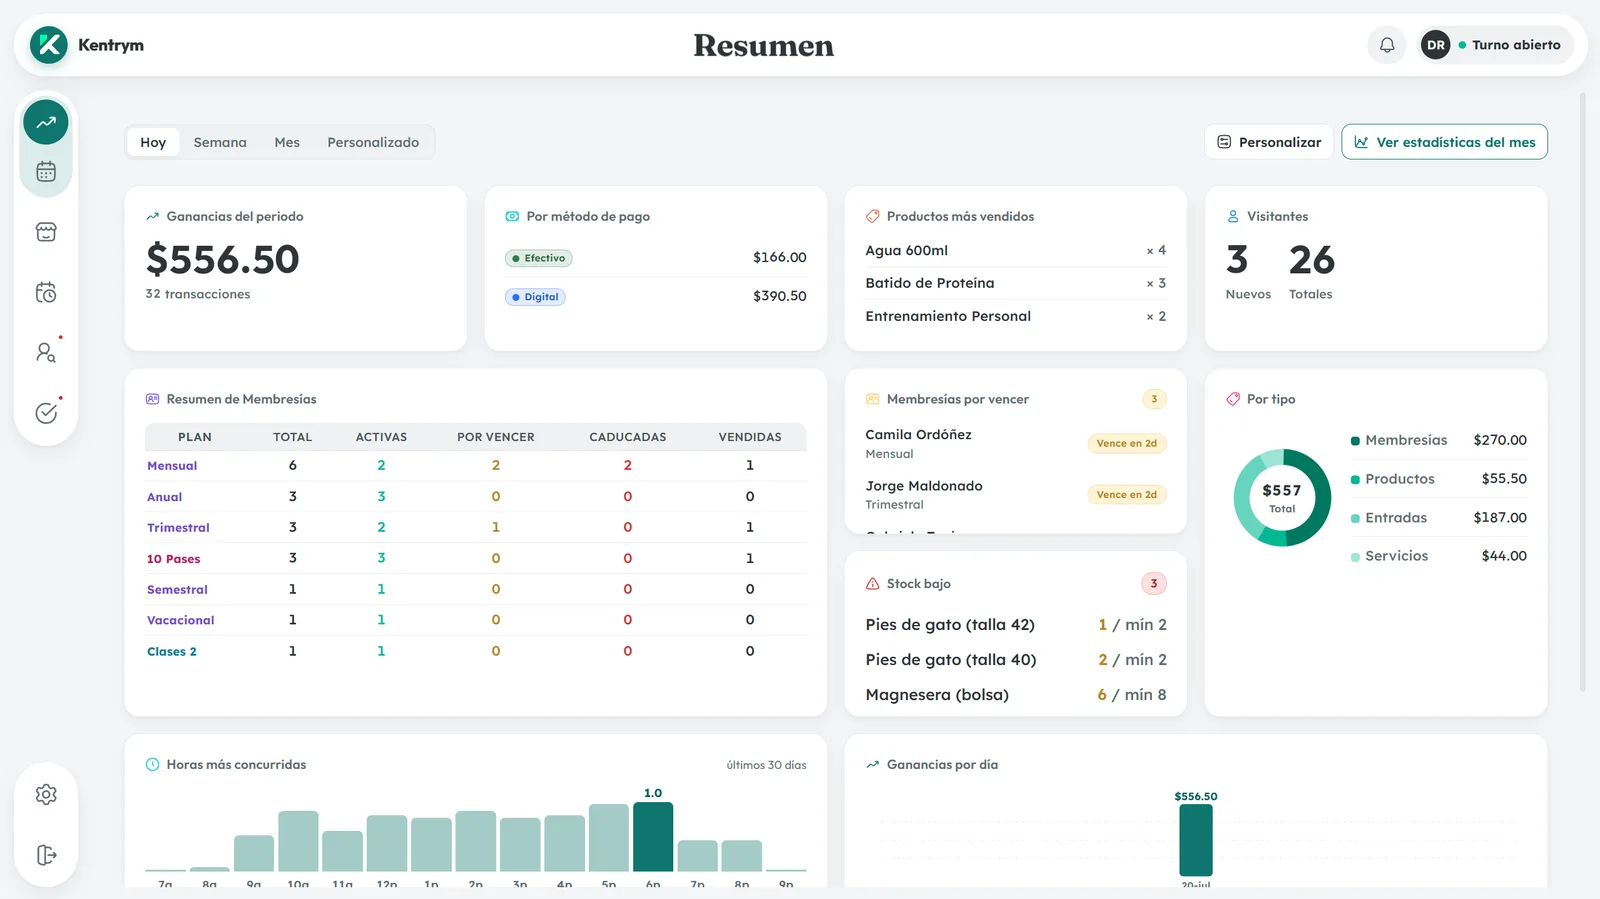
Task: Switch to the Semana tab
Action: click(220, 142)
